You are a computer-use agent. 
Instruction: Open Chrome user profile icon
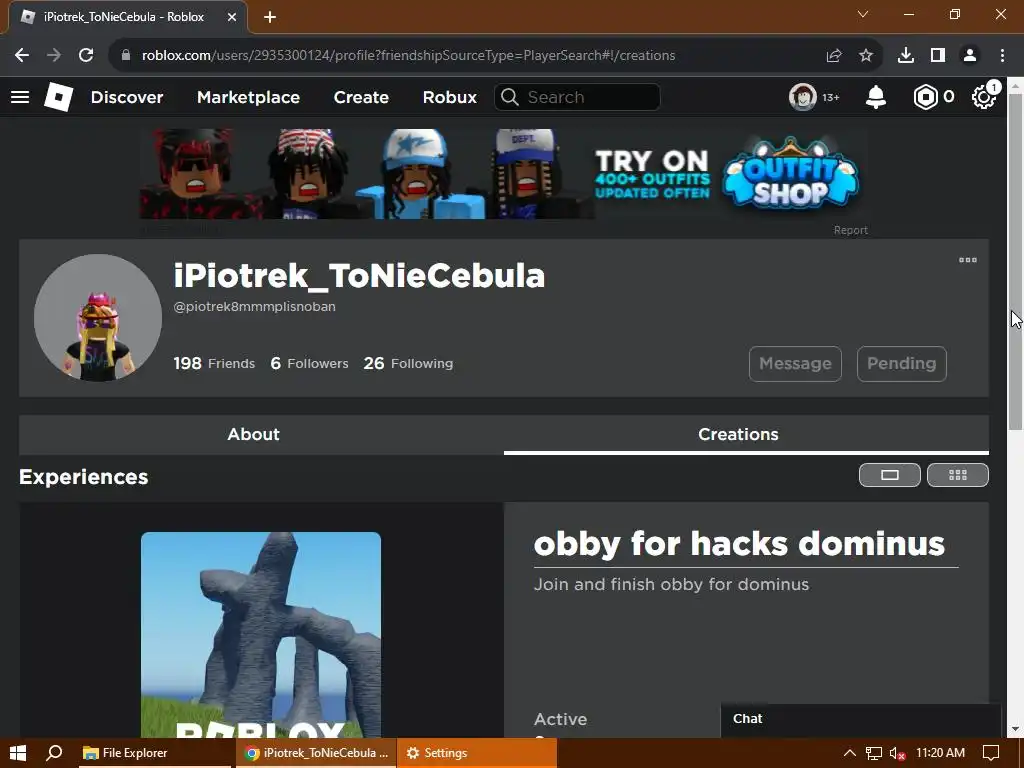coord(970,56)
